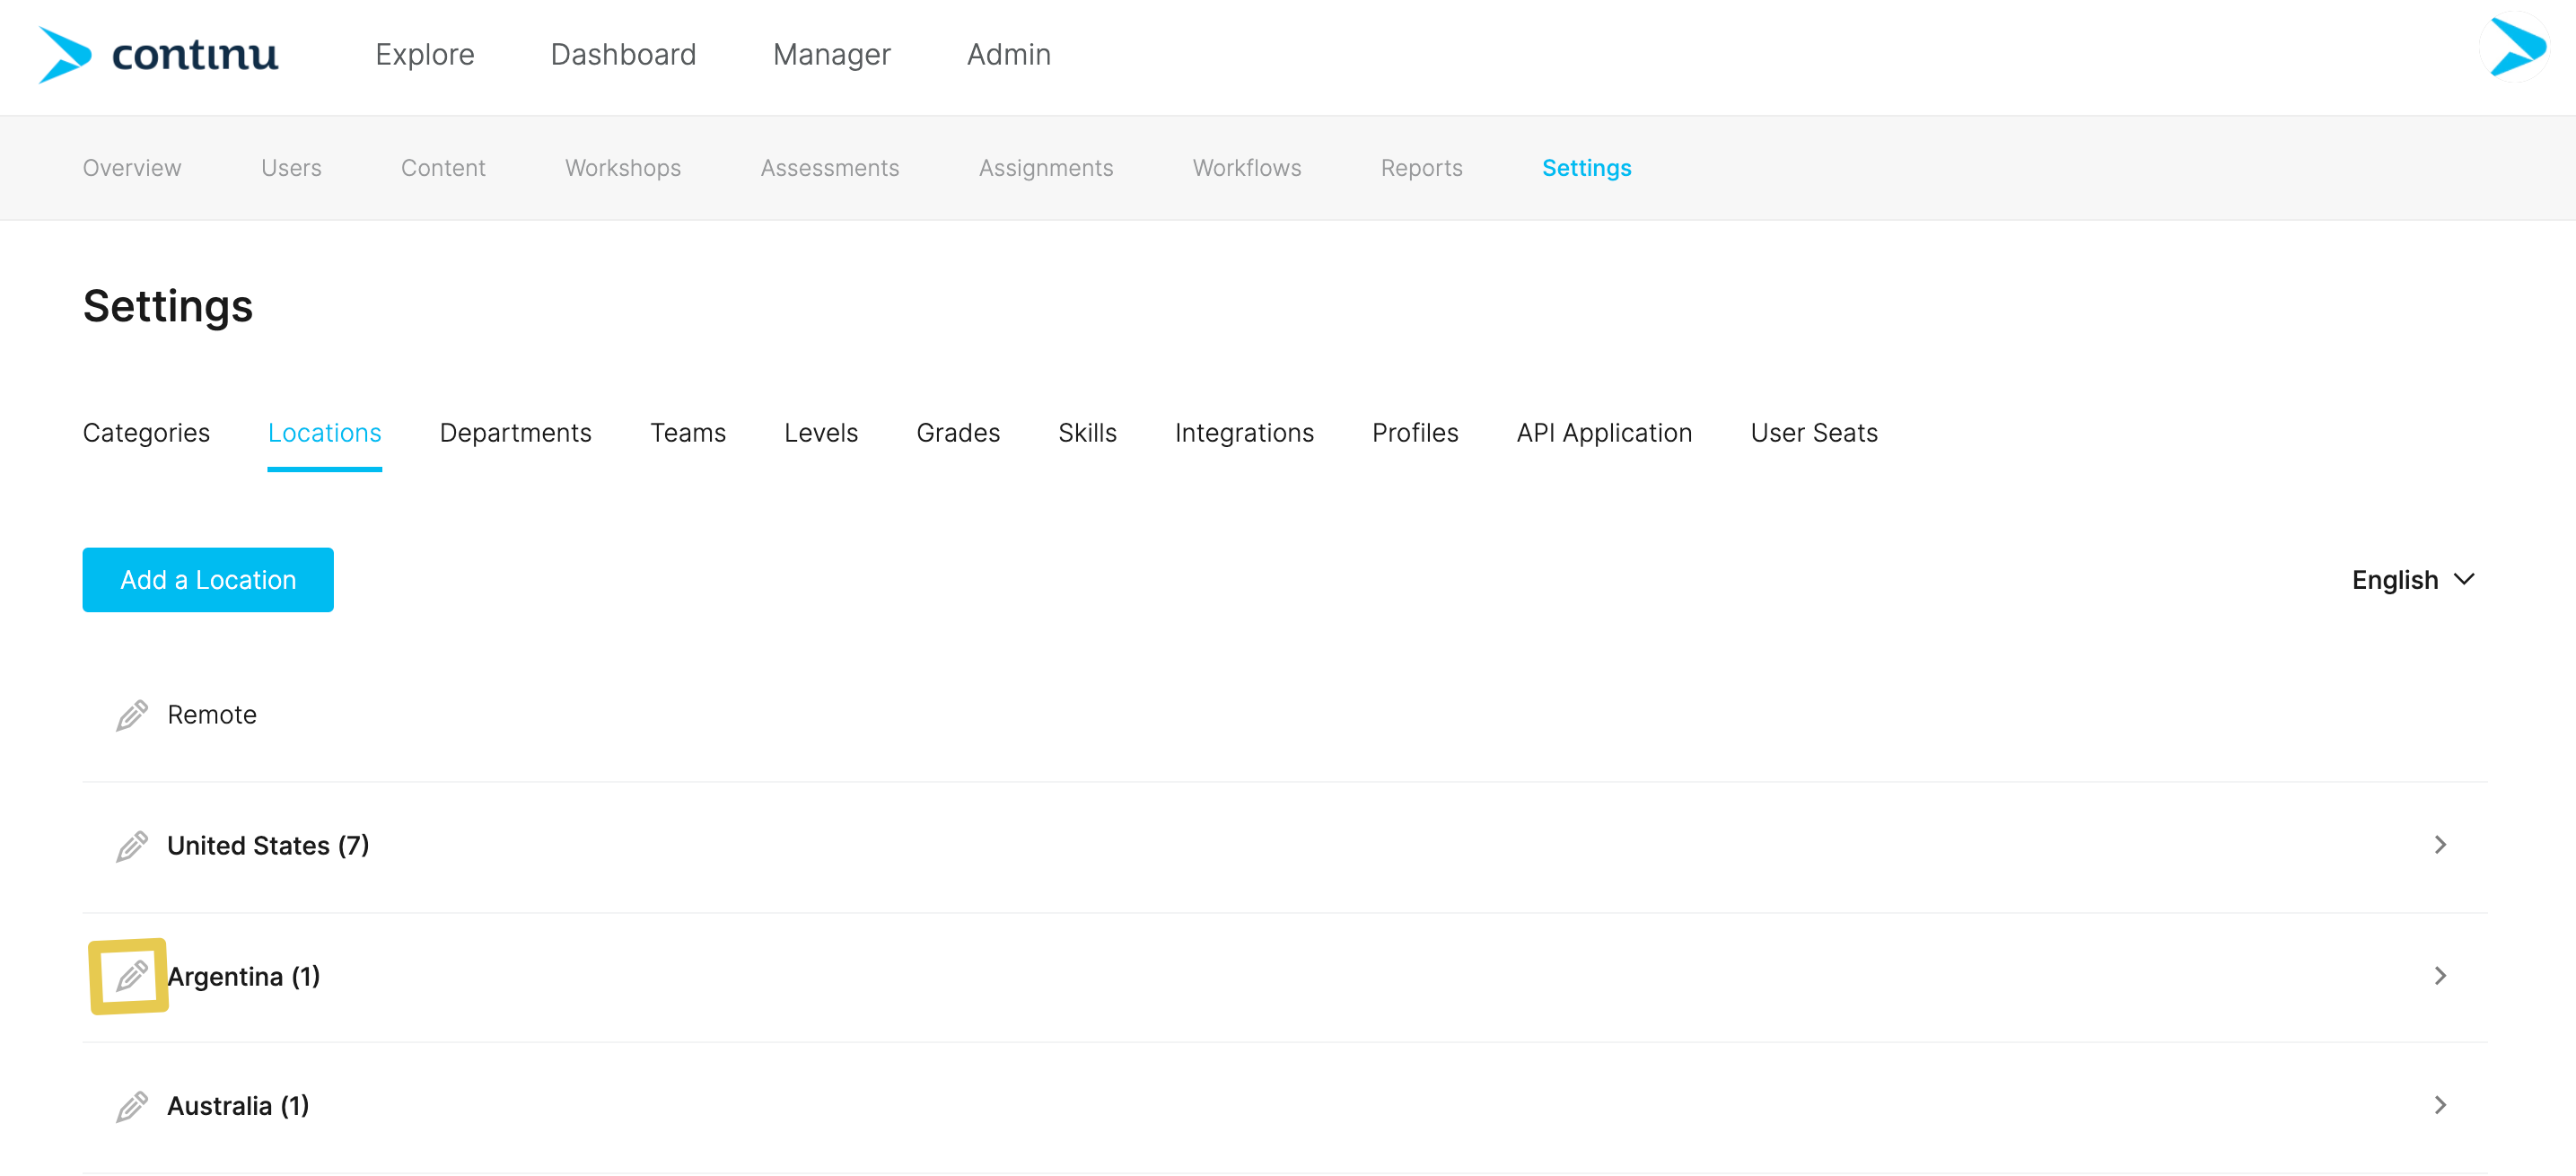Select the Settings admin tab

pos(1587,168)
